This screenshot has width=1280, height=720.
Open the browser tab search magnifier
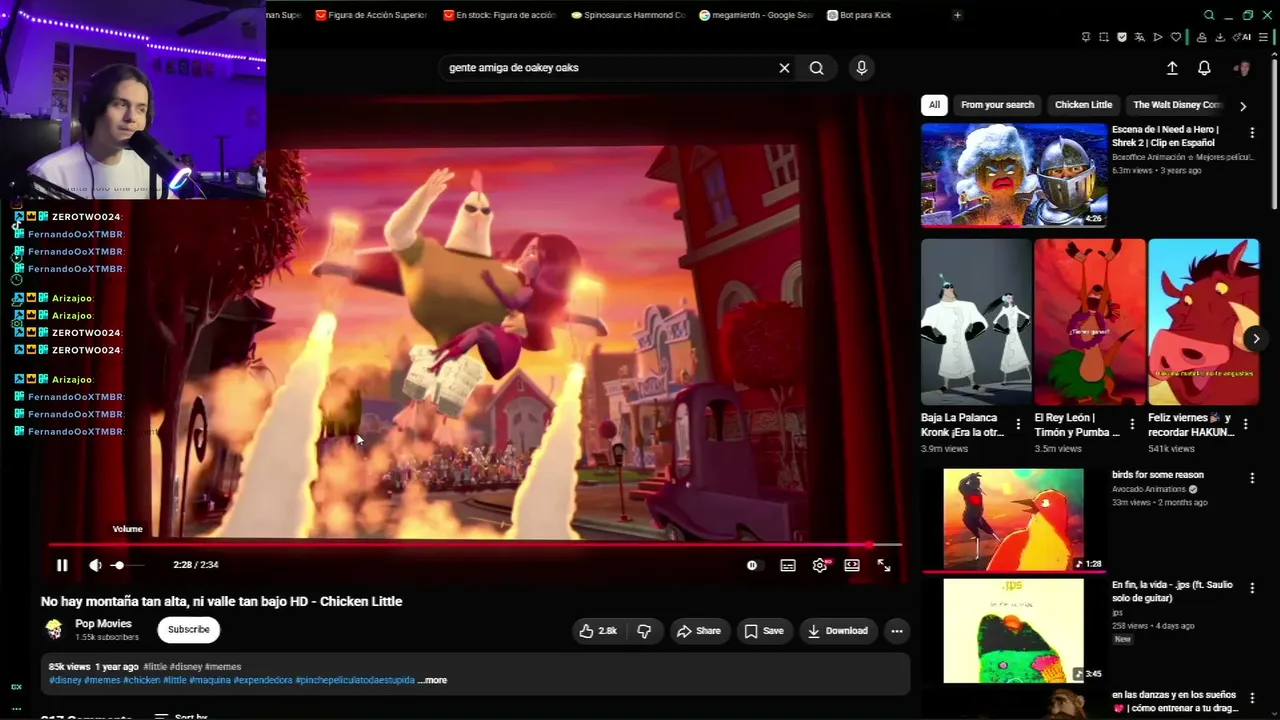point(1209,15)
